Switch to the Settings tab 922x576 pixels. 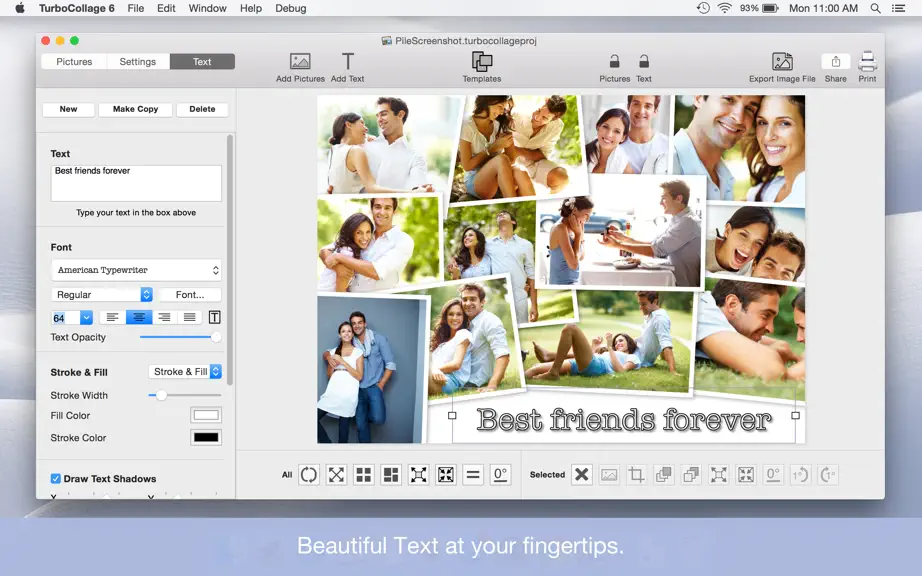[x=138, y=62]
